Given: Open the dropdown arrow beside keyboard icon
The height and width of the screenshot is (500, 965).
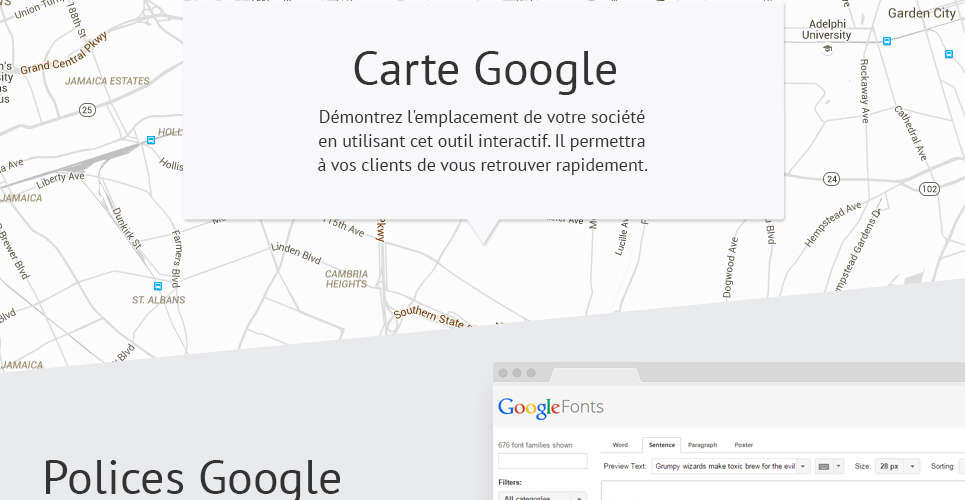Looking at the screenshot, I should pos(838,467).
